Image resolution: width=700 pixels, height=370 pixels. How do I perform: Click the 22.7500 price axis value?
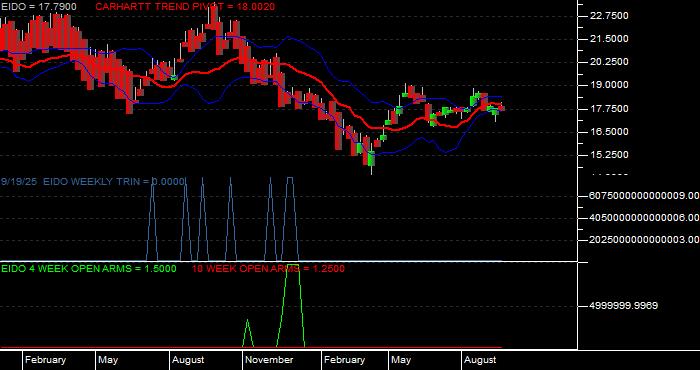click(x=610, y=16)
